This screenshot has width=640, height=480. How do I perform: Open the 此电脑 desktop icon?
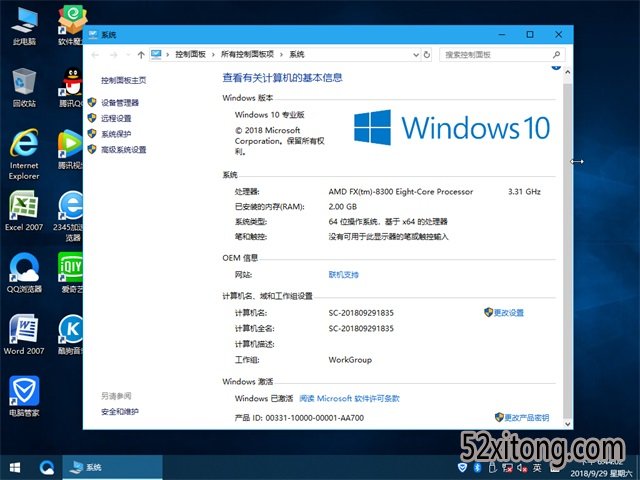(24, 25)
